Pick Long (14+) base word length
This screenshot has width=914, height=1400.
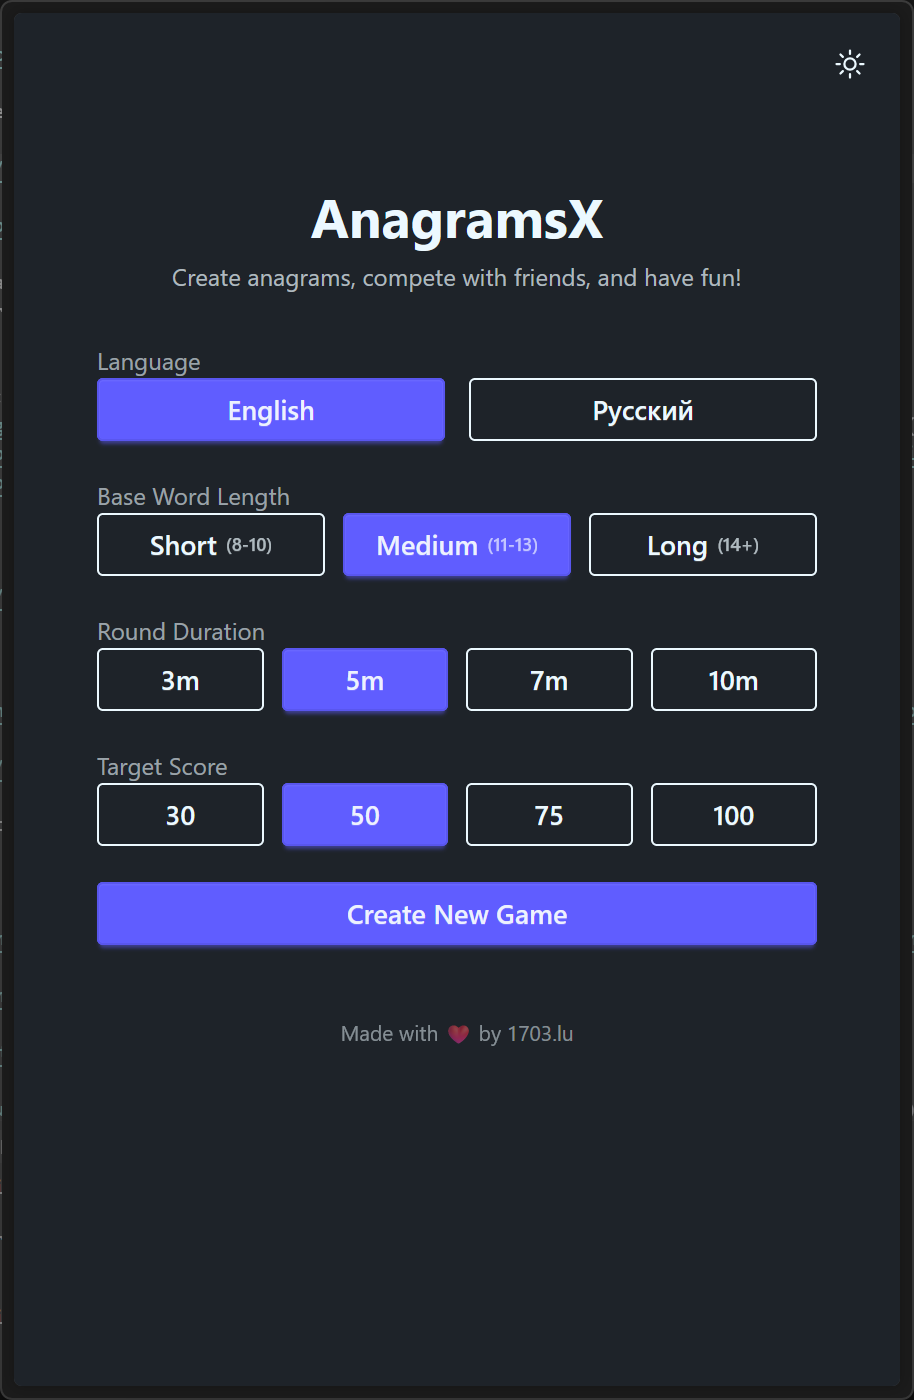point(703,545)
